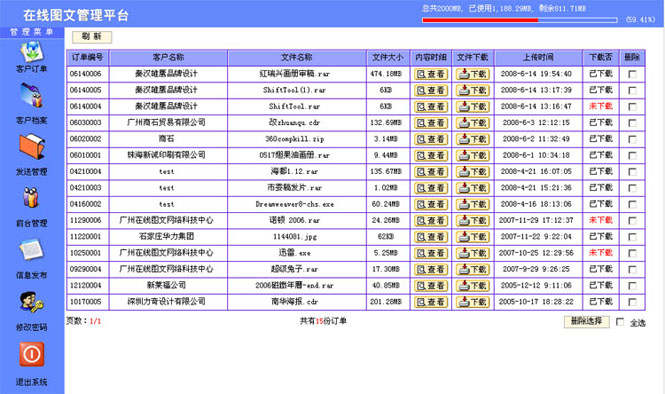Download file for order 09290004

[473, 269]
